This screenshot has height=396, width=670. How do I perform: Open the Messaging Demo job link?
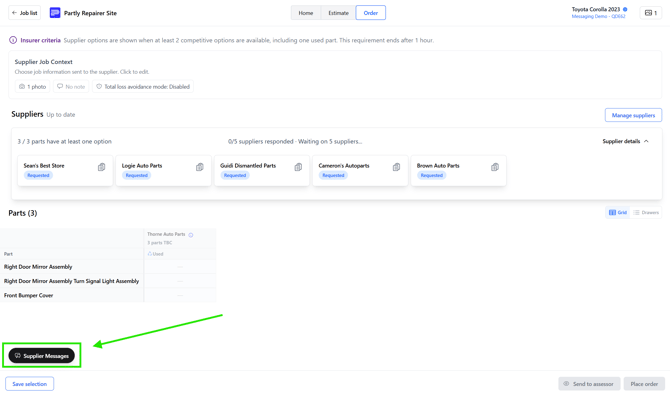pos(598,16)
